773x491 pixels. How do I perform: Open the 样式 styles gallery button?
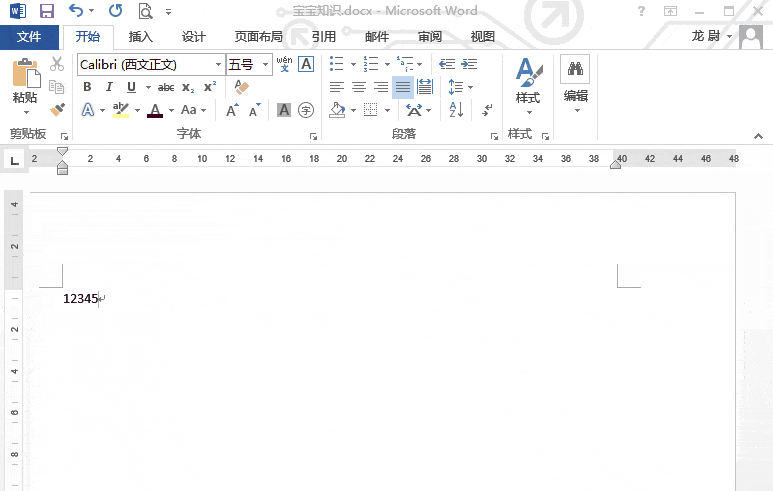(x=528, y=85)
